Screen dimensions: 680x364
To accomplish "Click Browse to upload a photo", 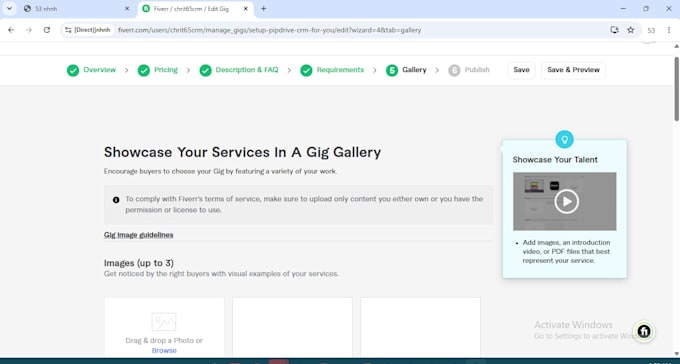I will point(164,351).
